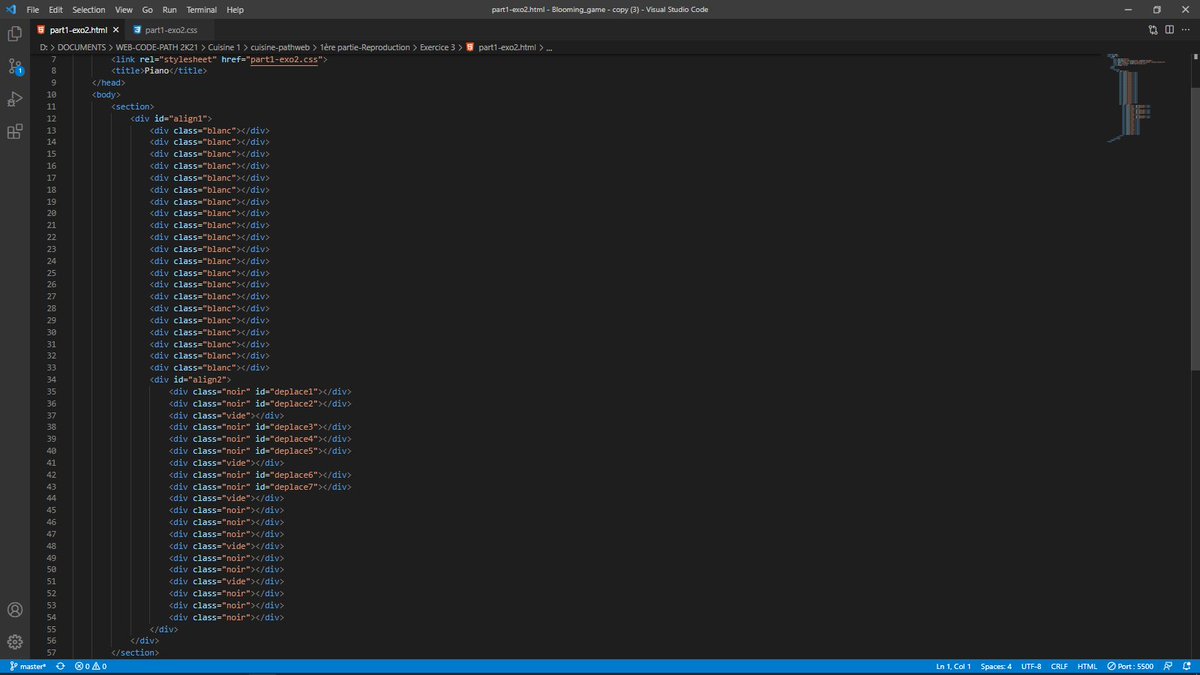Open the notifications bell in the status bar
Image resolution: width=1200 pixels, height=675 pixels.
click(x=1189, y=666)
